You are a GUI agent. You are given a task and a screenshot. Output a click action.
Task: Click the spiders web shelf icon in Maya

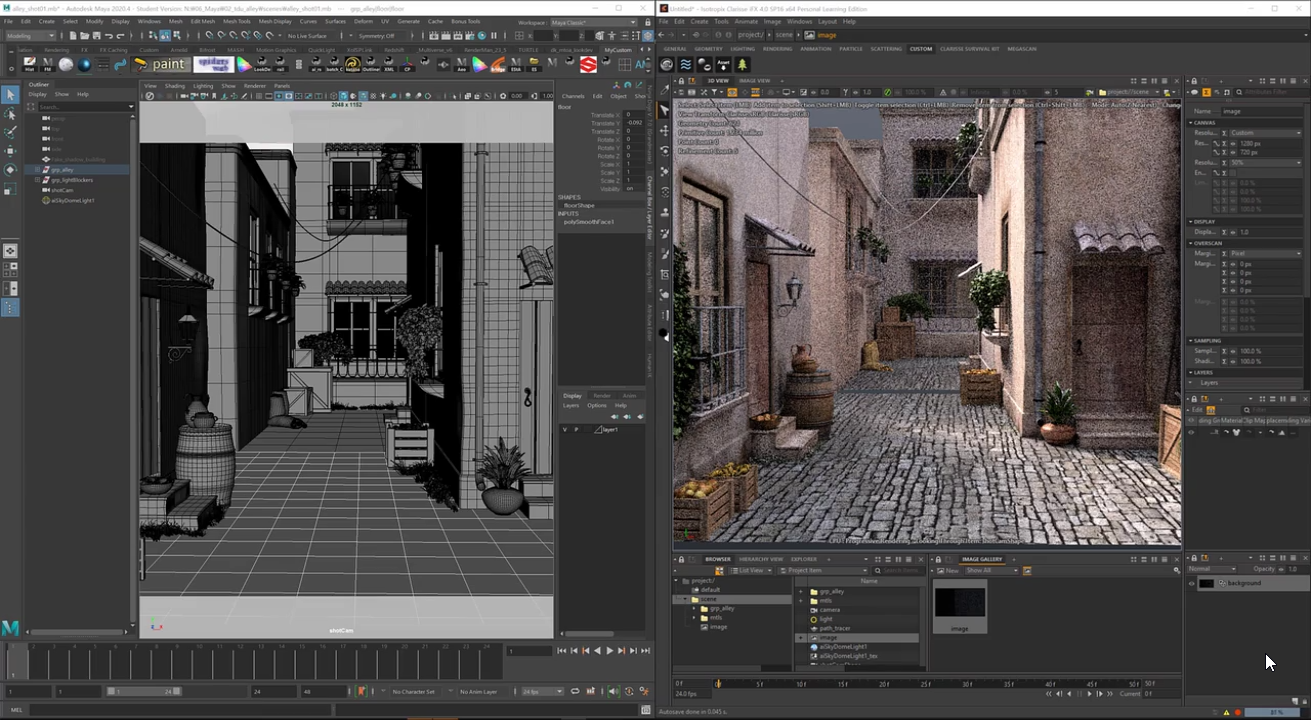[x=213, y=64]
